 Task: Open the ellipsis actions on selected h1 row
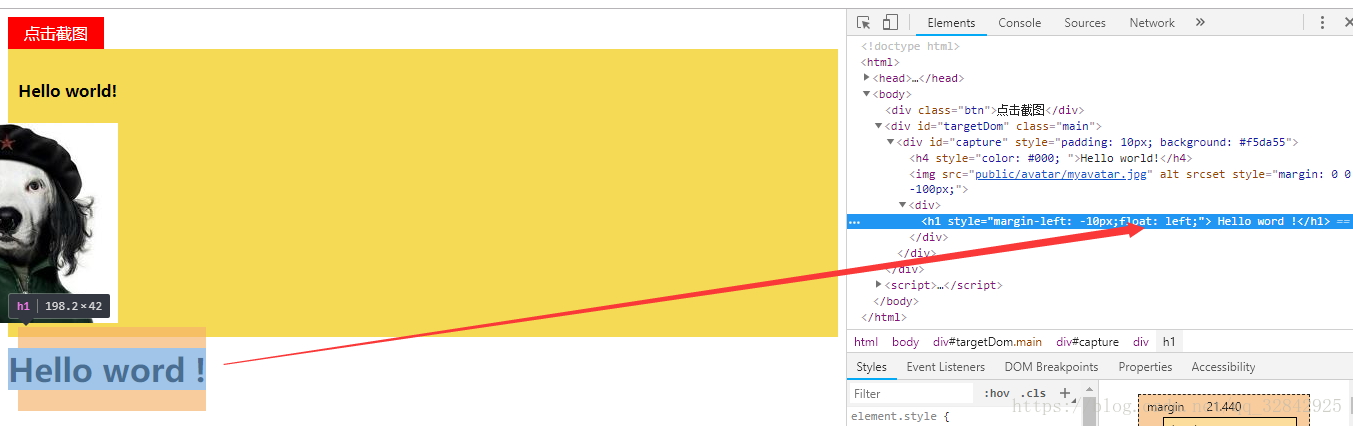coord(854,222)
